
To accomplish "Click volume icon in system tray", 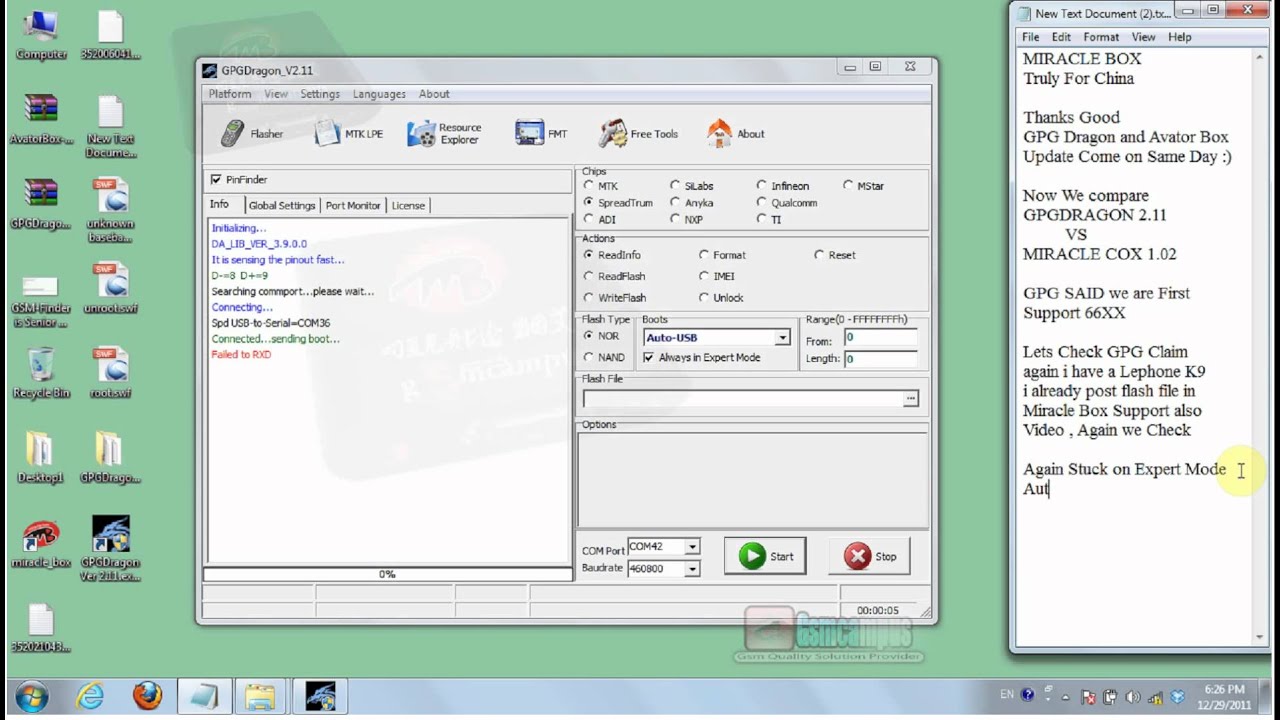I will [1133, 697].
